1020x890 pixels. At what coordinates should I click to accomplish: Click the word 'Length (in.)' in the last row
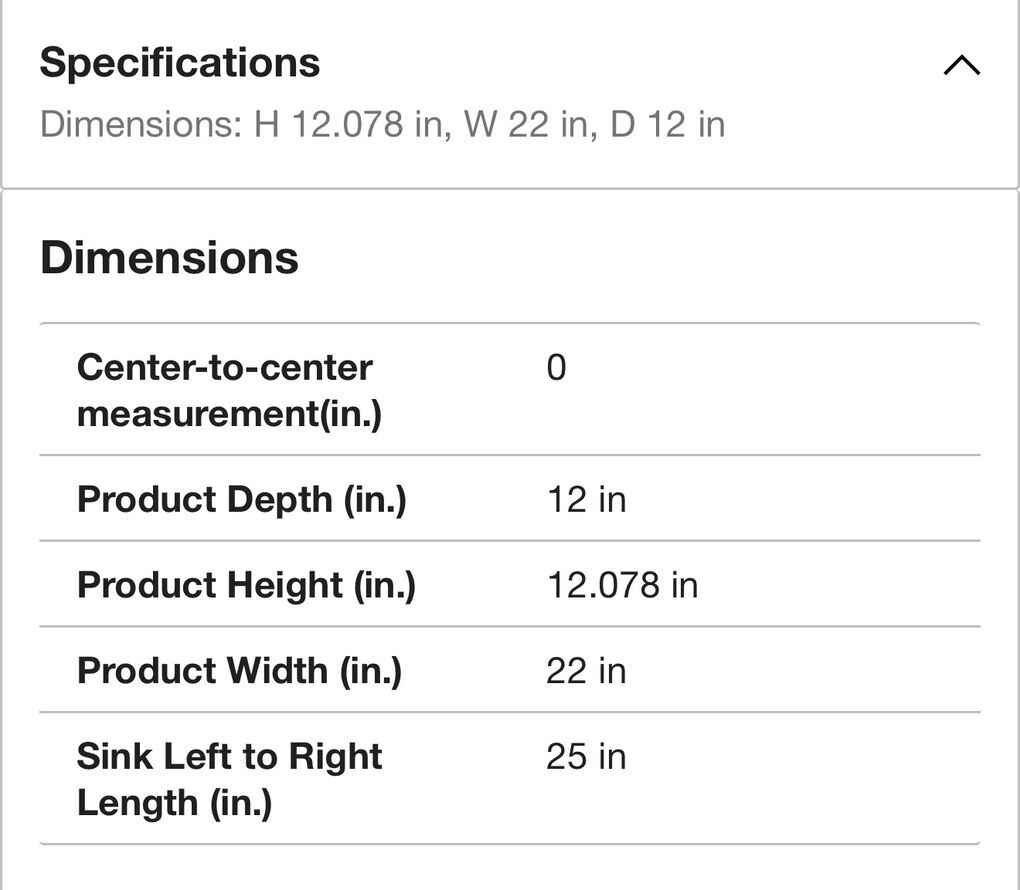point(174,803)
